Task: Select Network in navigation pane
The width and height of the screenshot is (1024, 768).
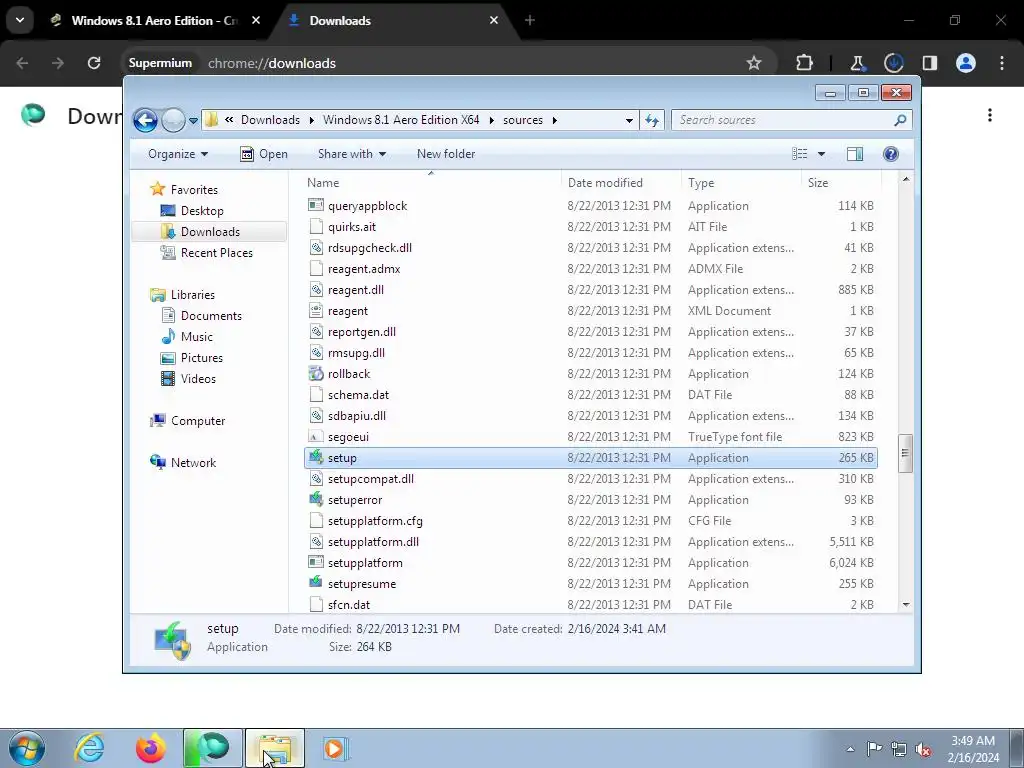Action: coord(193,463)
